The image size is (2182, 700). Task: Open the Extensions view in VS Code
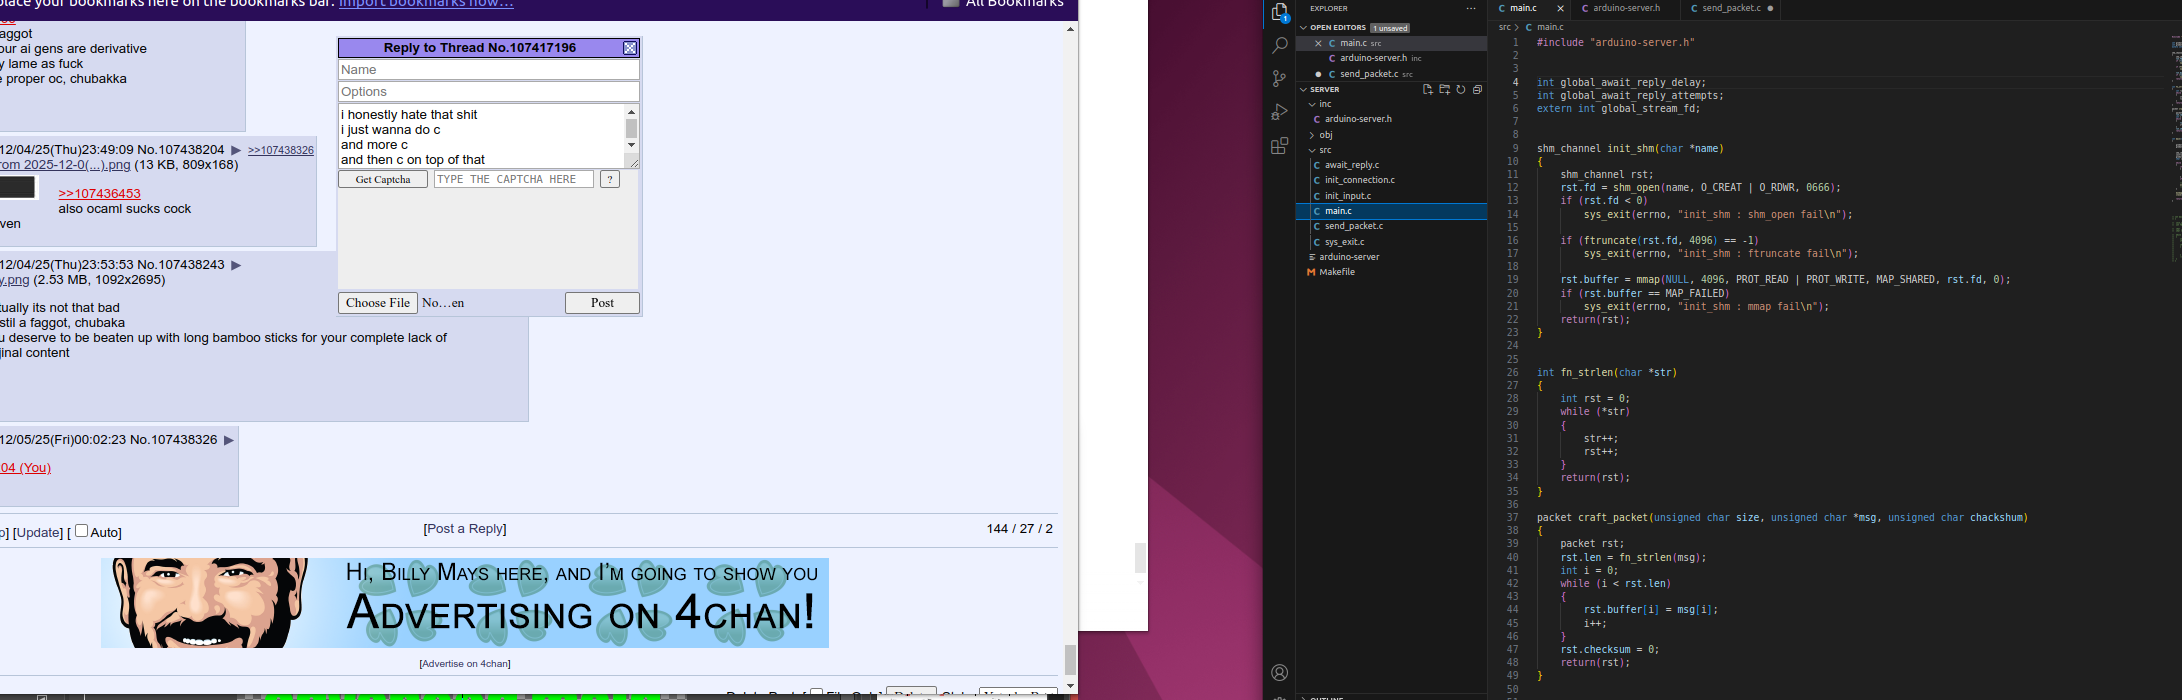[1279, 146]
